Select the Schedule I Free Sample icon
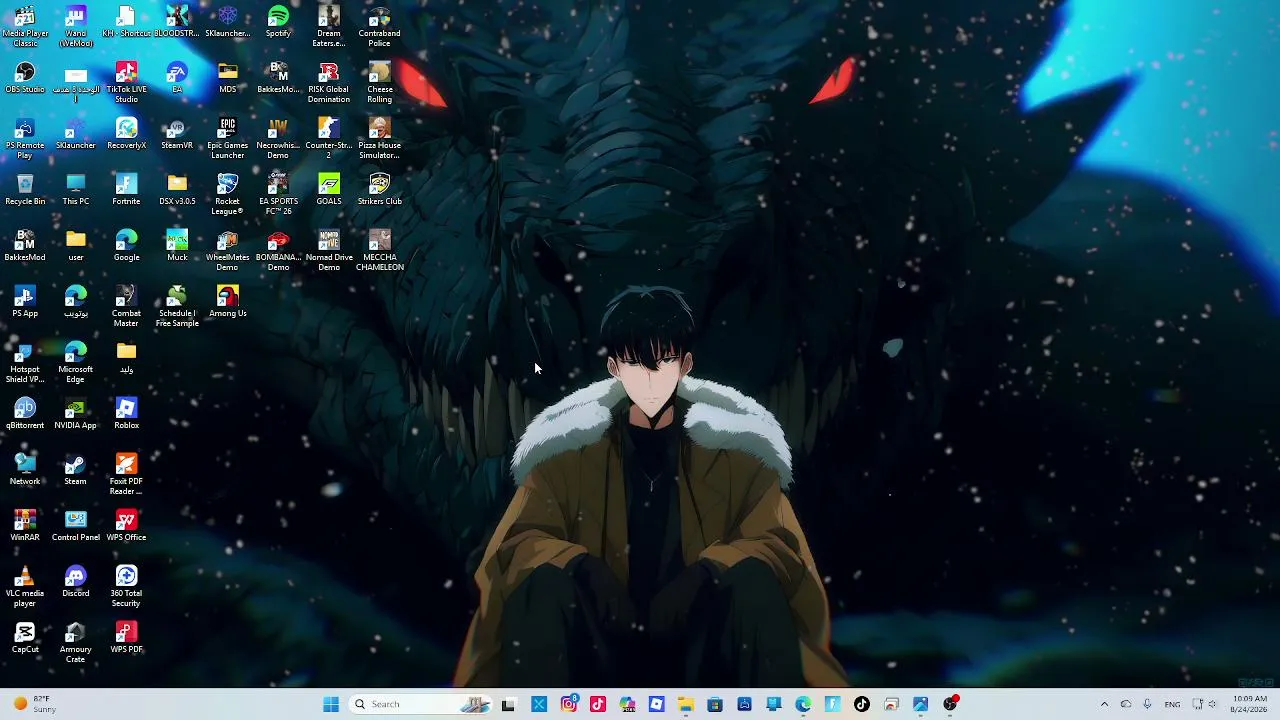Viewport: 1280px width, 720px height. tap(177, 307)
